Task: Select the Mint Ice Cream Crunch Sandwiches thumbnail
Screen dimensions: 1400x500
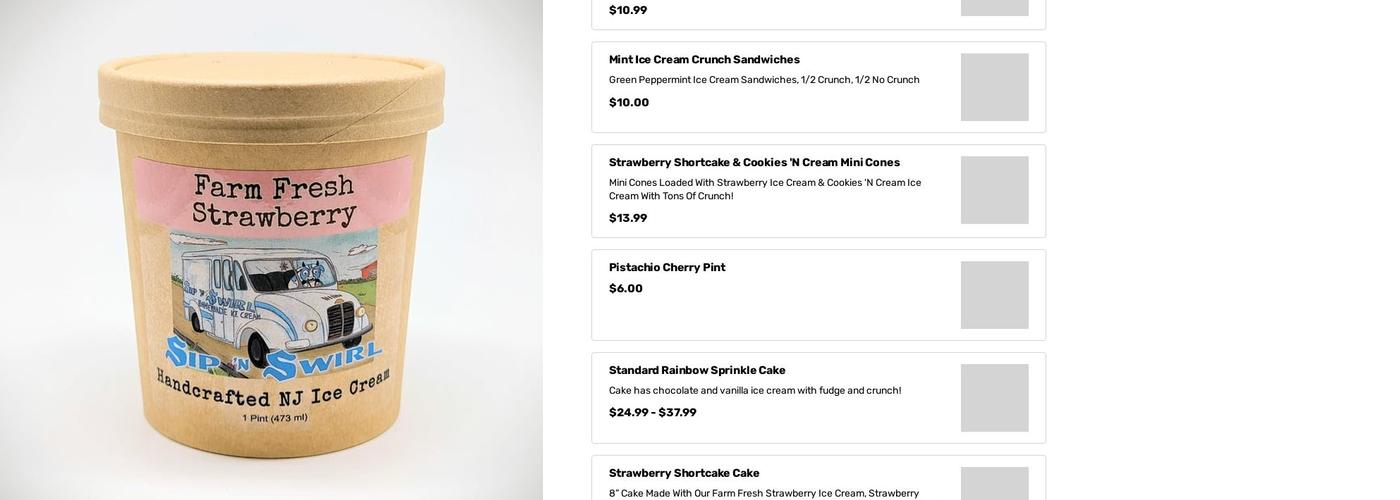Action: tap(994, 87)
